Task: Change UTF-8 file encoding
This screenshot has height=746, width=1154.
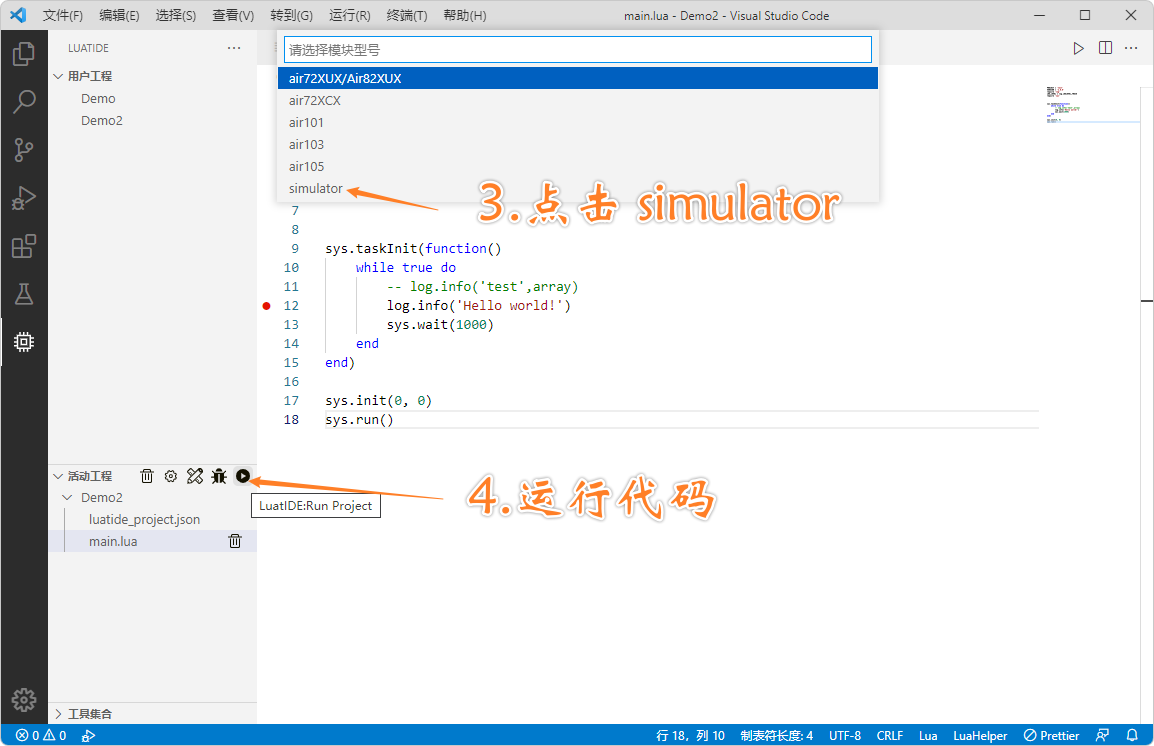Action: (x=845, y=735)
